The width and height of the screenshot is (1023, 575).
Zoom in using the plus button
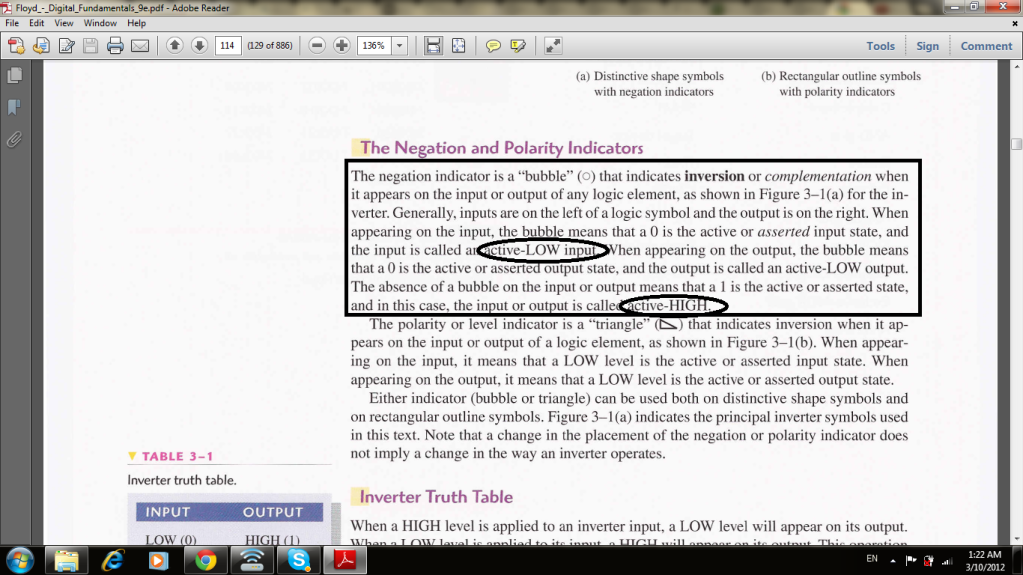pyautogui.click(x=342, y=45)
